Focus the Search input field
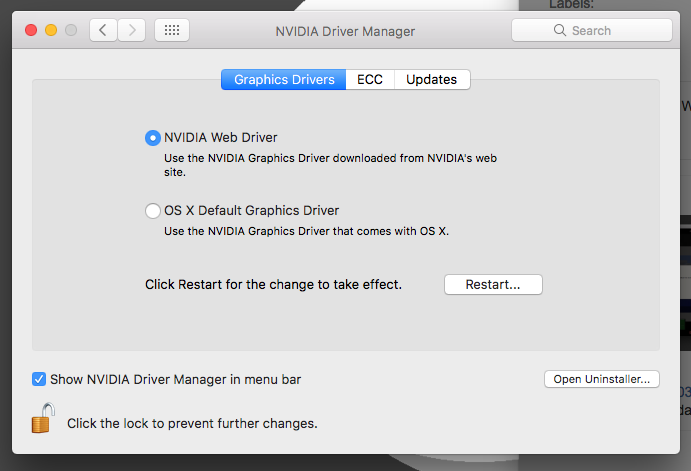691x471 pixels. [600, 31]
